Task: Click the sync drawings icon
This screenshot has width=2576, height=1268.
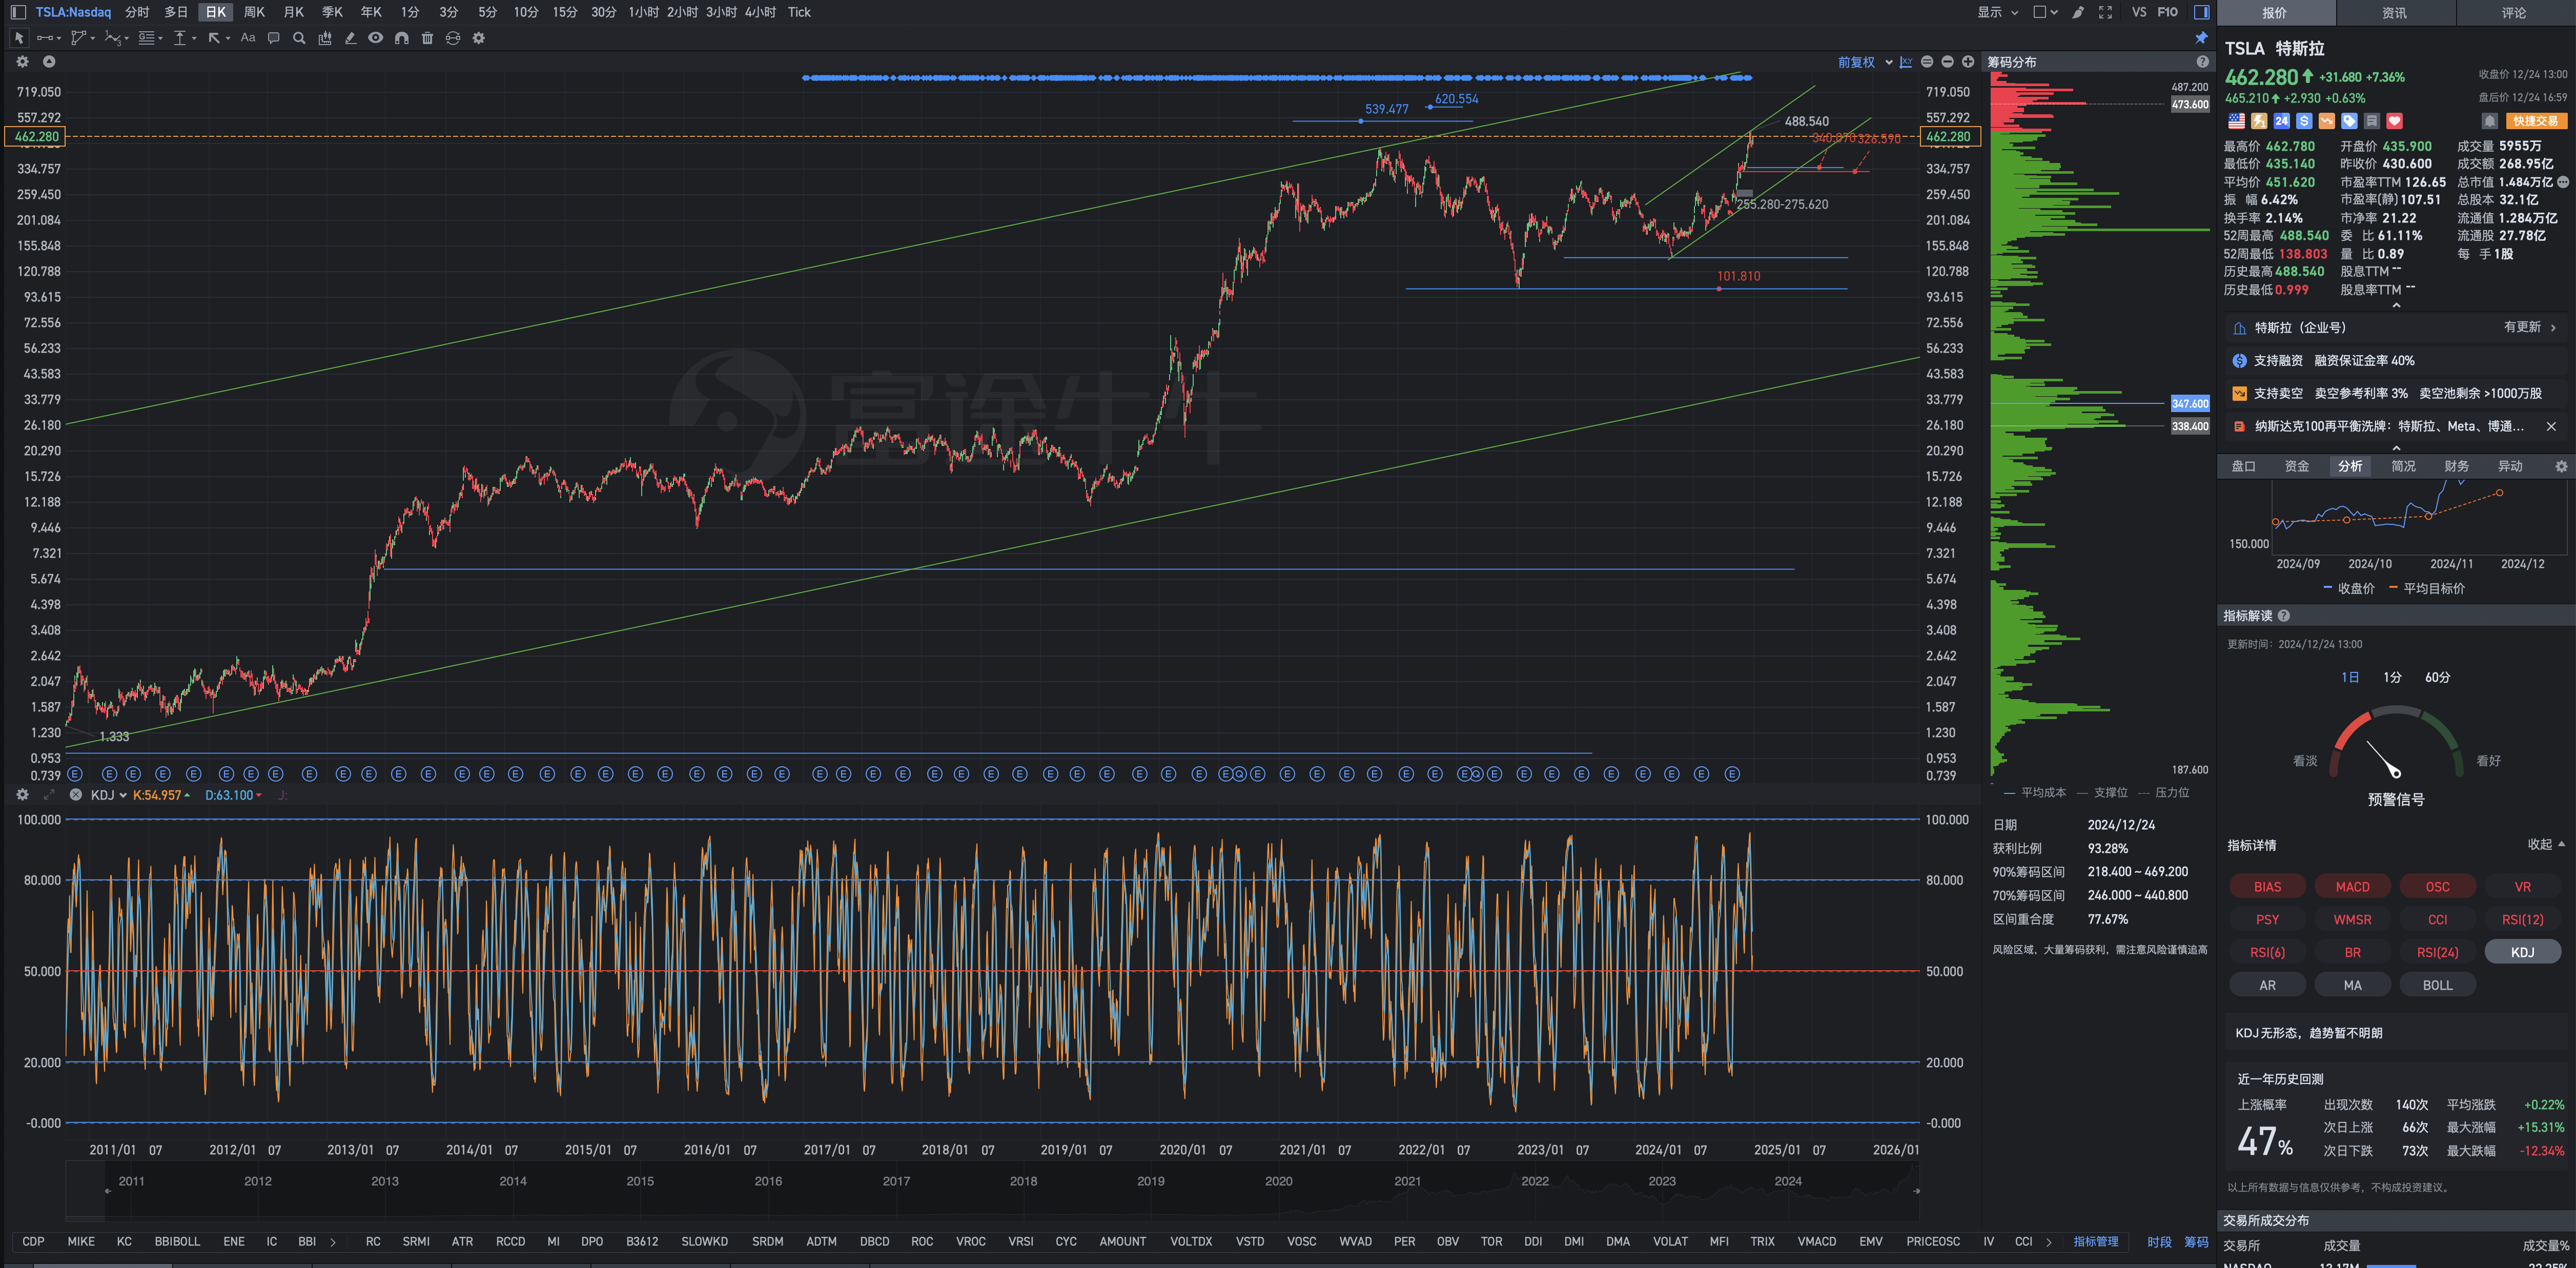Action: pyautogui.click(x=453, y=38)
